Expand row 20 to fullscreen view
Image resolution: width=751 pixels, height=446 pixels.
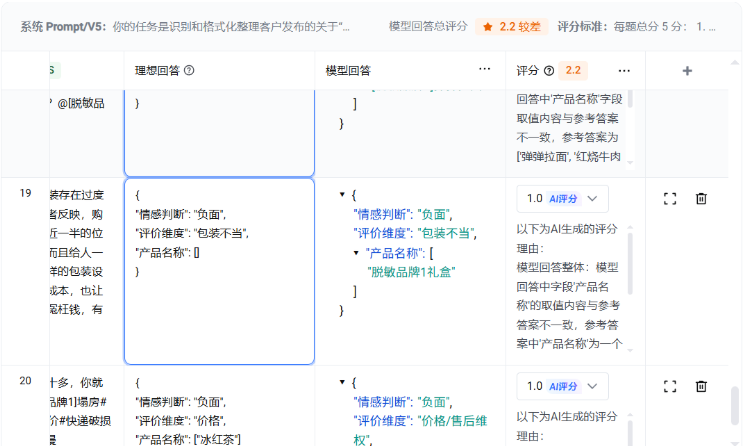coord(670,385)
